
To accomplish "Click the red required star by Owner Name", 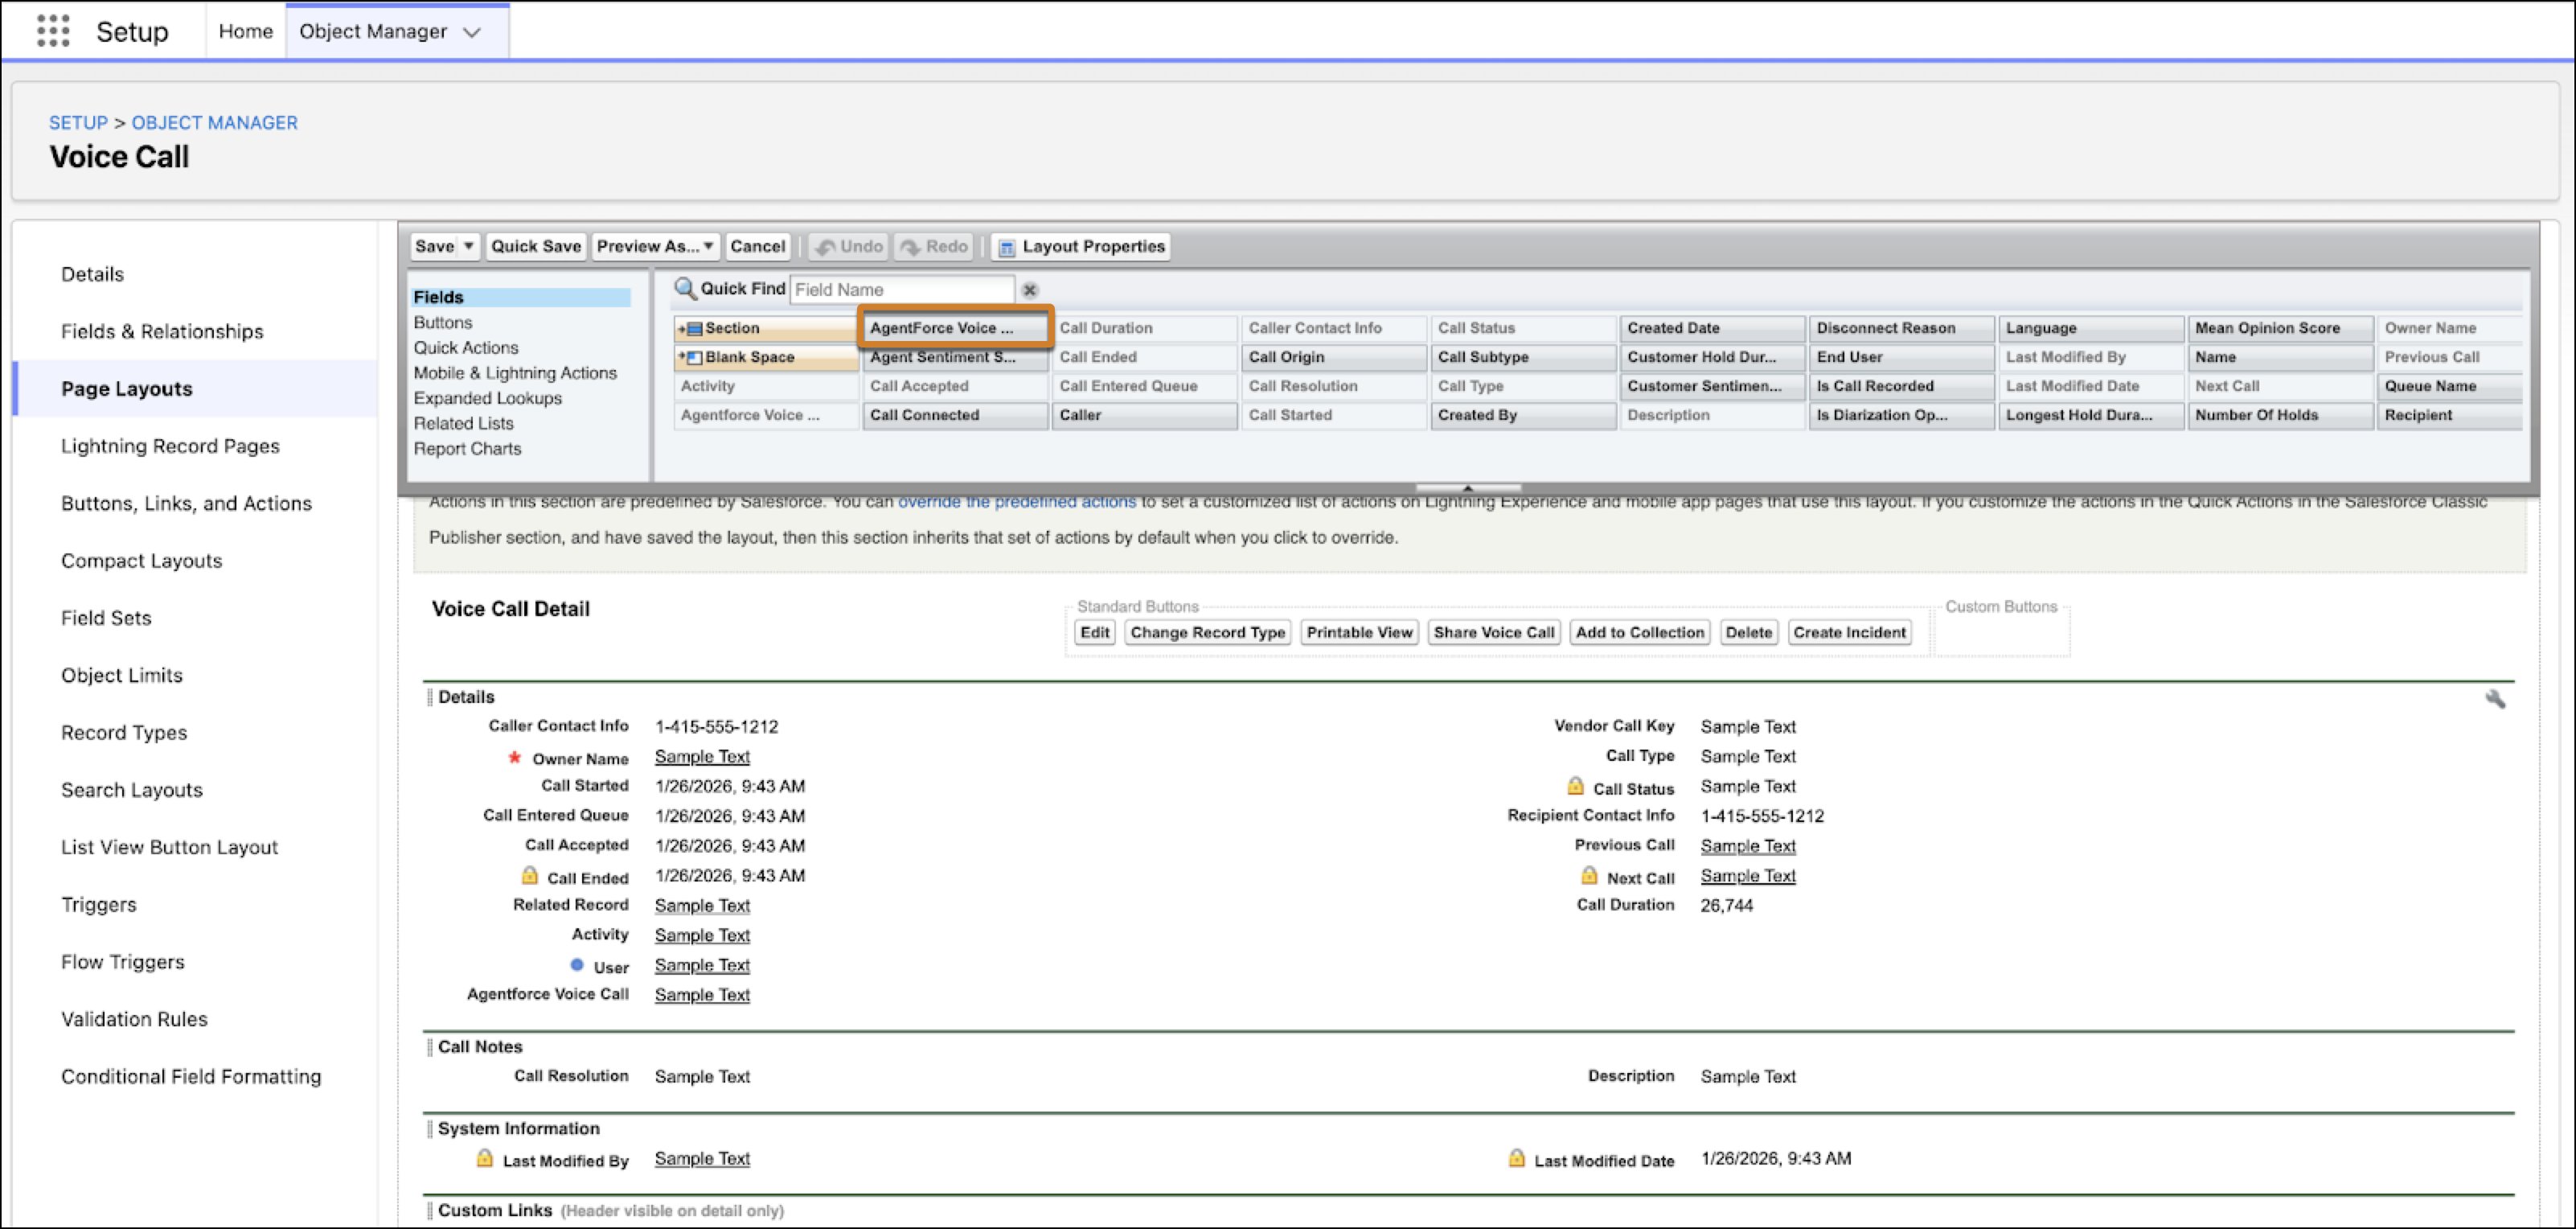I will 514,757.
